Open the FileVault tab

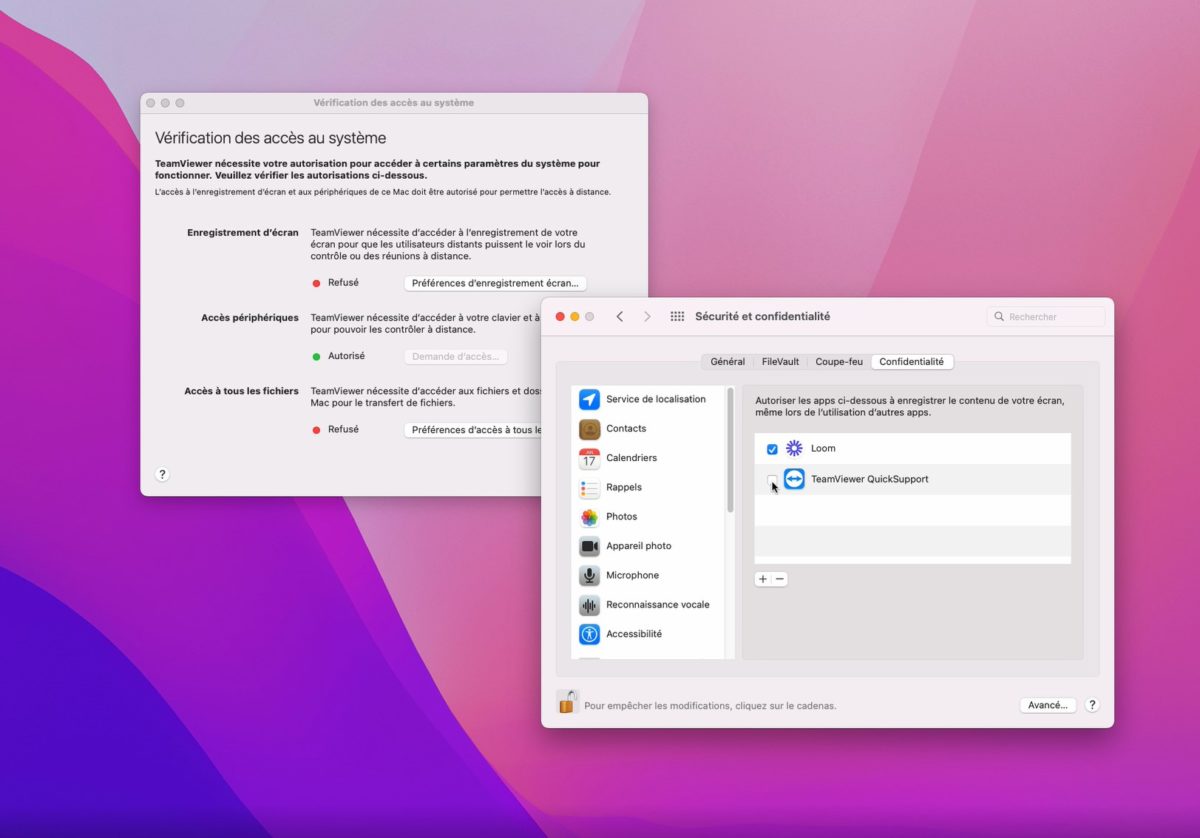coord(780,362)
